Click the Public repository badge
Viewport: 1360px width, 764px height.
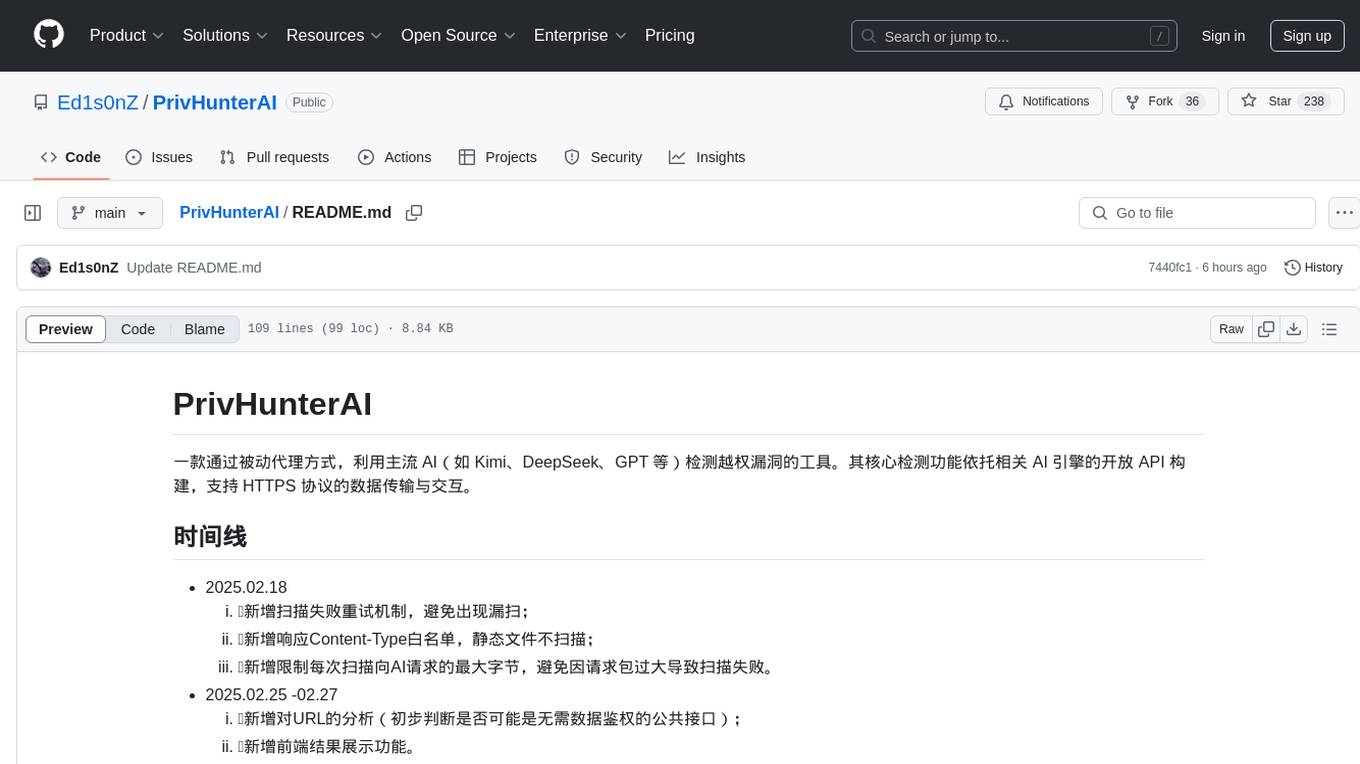pyautogui.click(x=309, y=102)
